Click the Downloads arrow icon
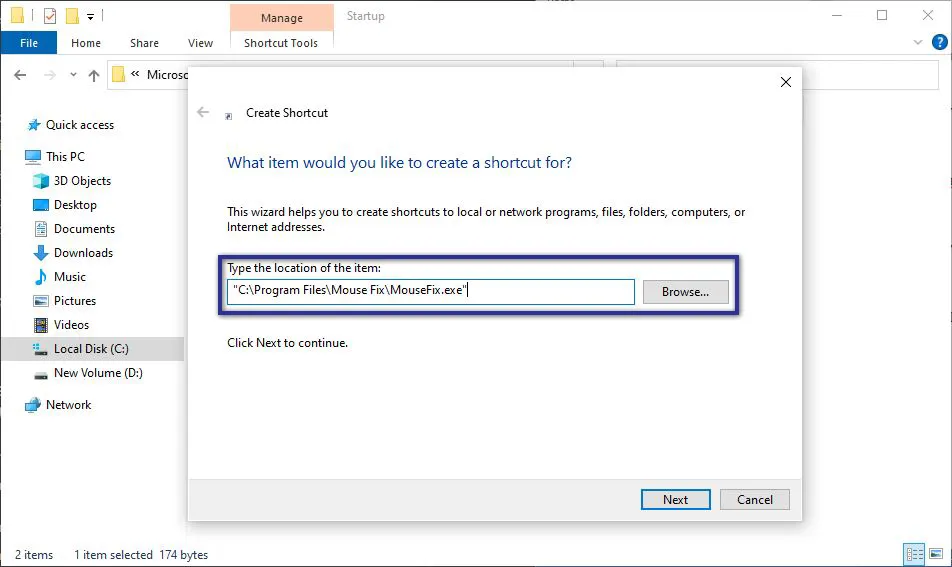 pos(41,253)
